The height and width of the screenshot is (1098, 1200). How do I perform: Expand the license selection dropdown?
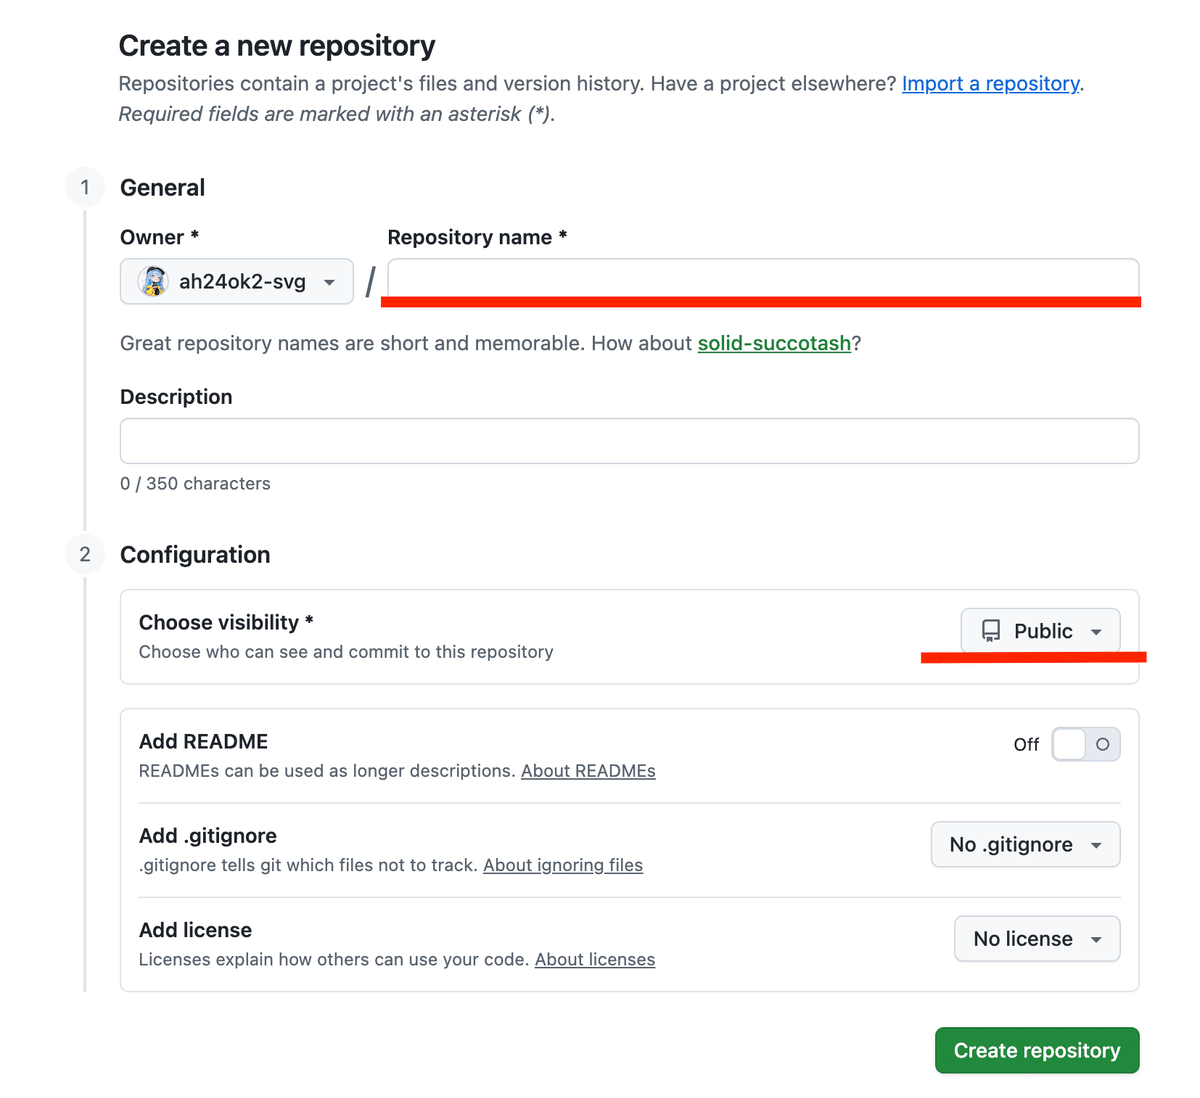pyautogui.click(x=1037, y=939)
